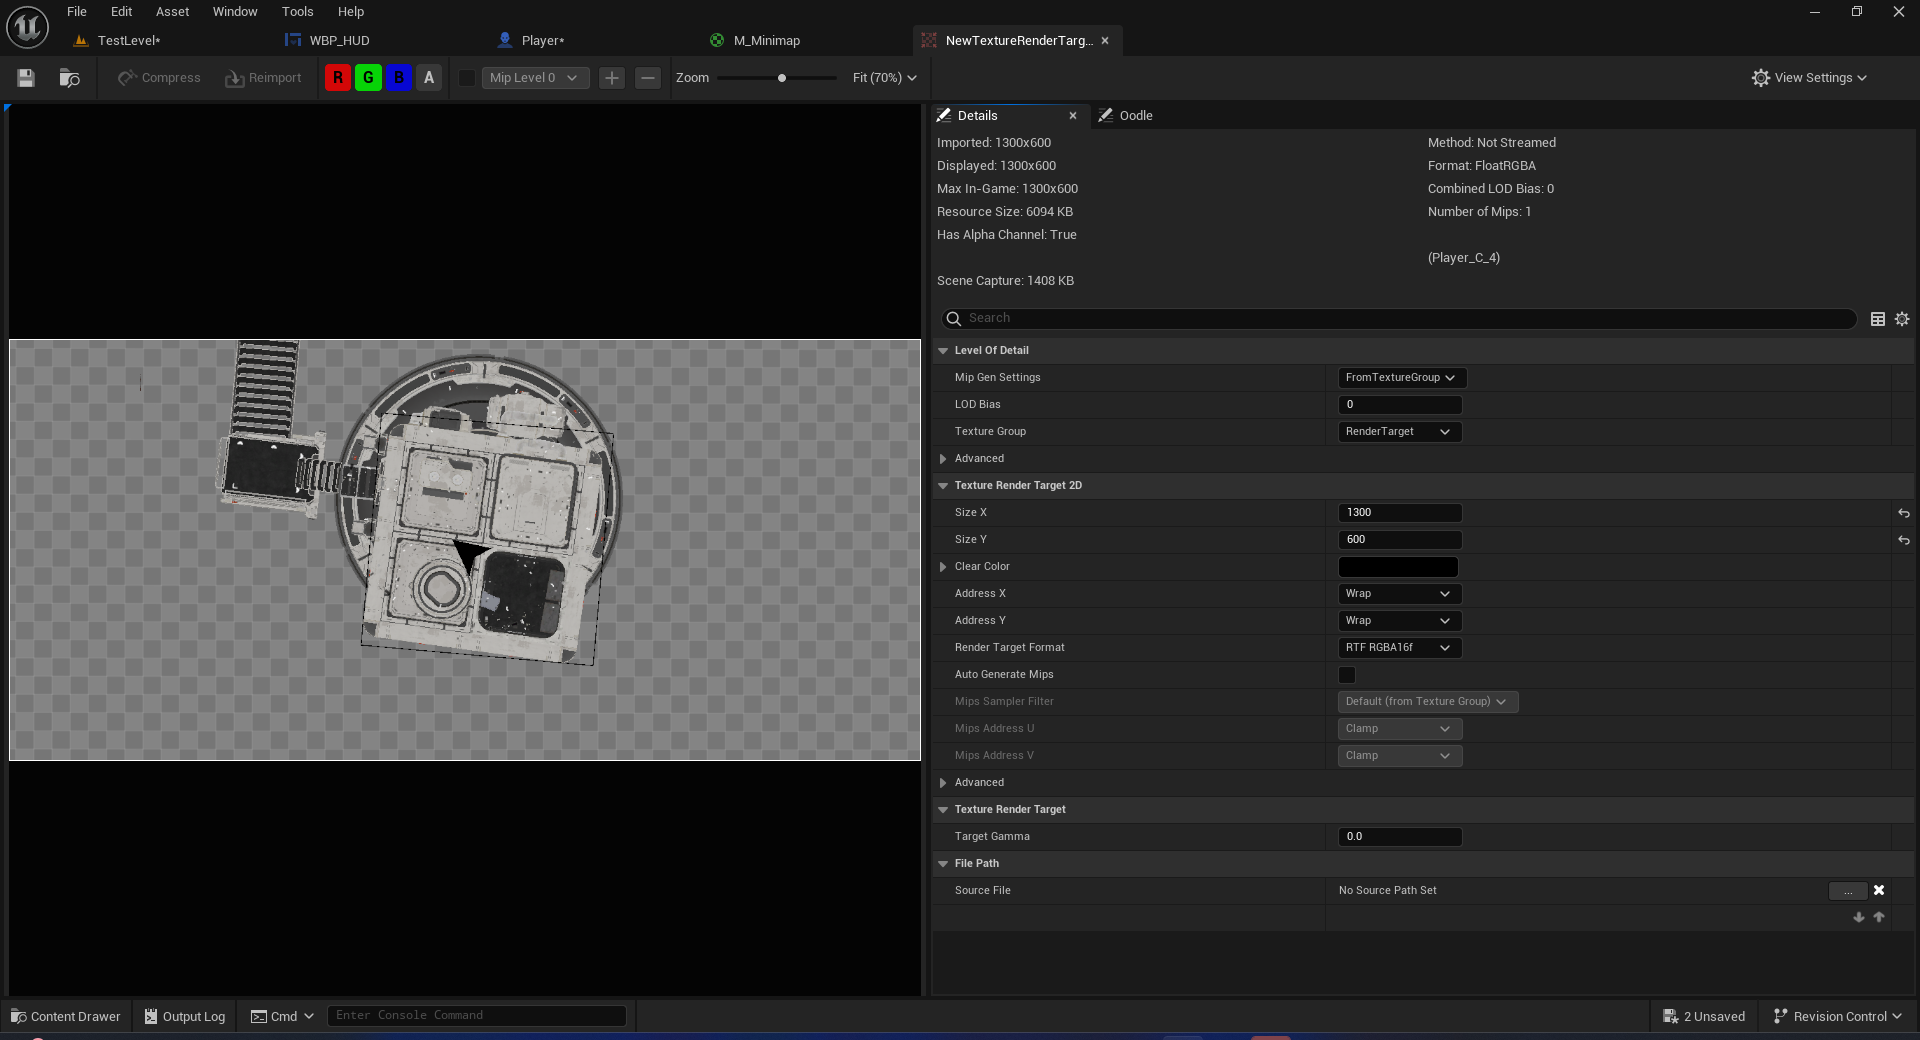Open the Asset menu
1920x1040 pixels.
[x=172, y=12]
